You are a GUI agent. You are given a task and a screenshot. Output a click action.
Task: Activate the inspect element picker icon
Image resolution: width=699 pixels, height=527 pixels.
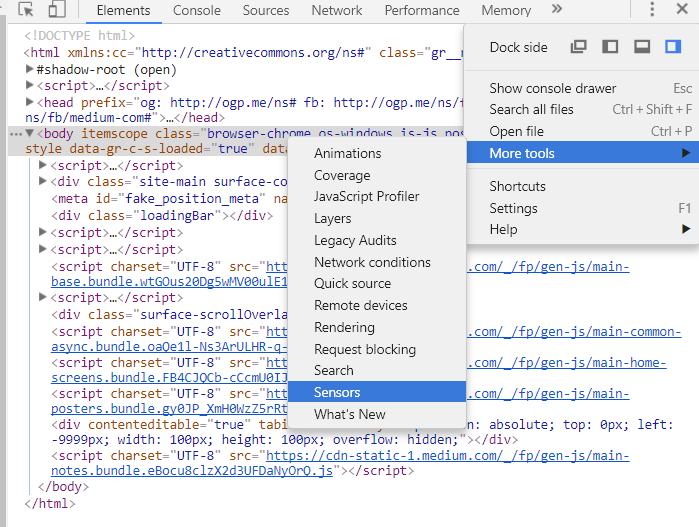(x=26, y=9)
